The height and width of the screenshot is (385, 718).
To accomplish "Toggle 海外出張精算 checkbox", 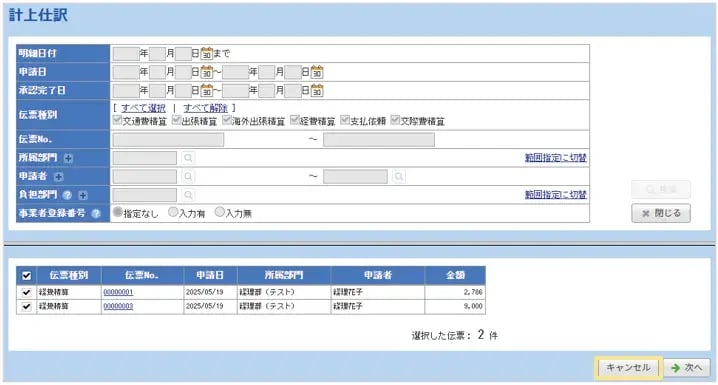I will pos(227,120).
